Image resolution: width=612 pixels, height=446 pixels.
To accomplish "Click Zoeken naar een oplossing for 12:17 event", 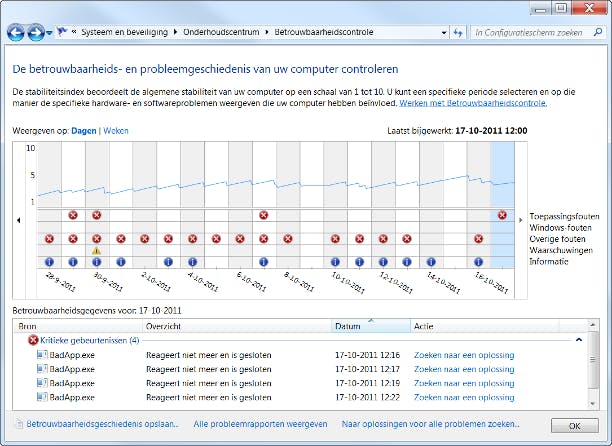I will (x=464, y=369).
